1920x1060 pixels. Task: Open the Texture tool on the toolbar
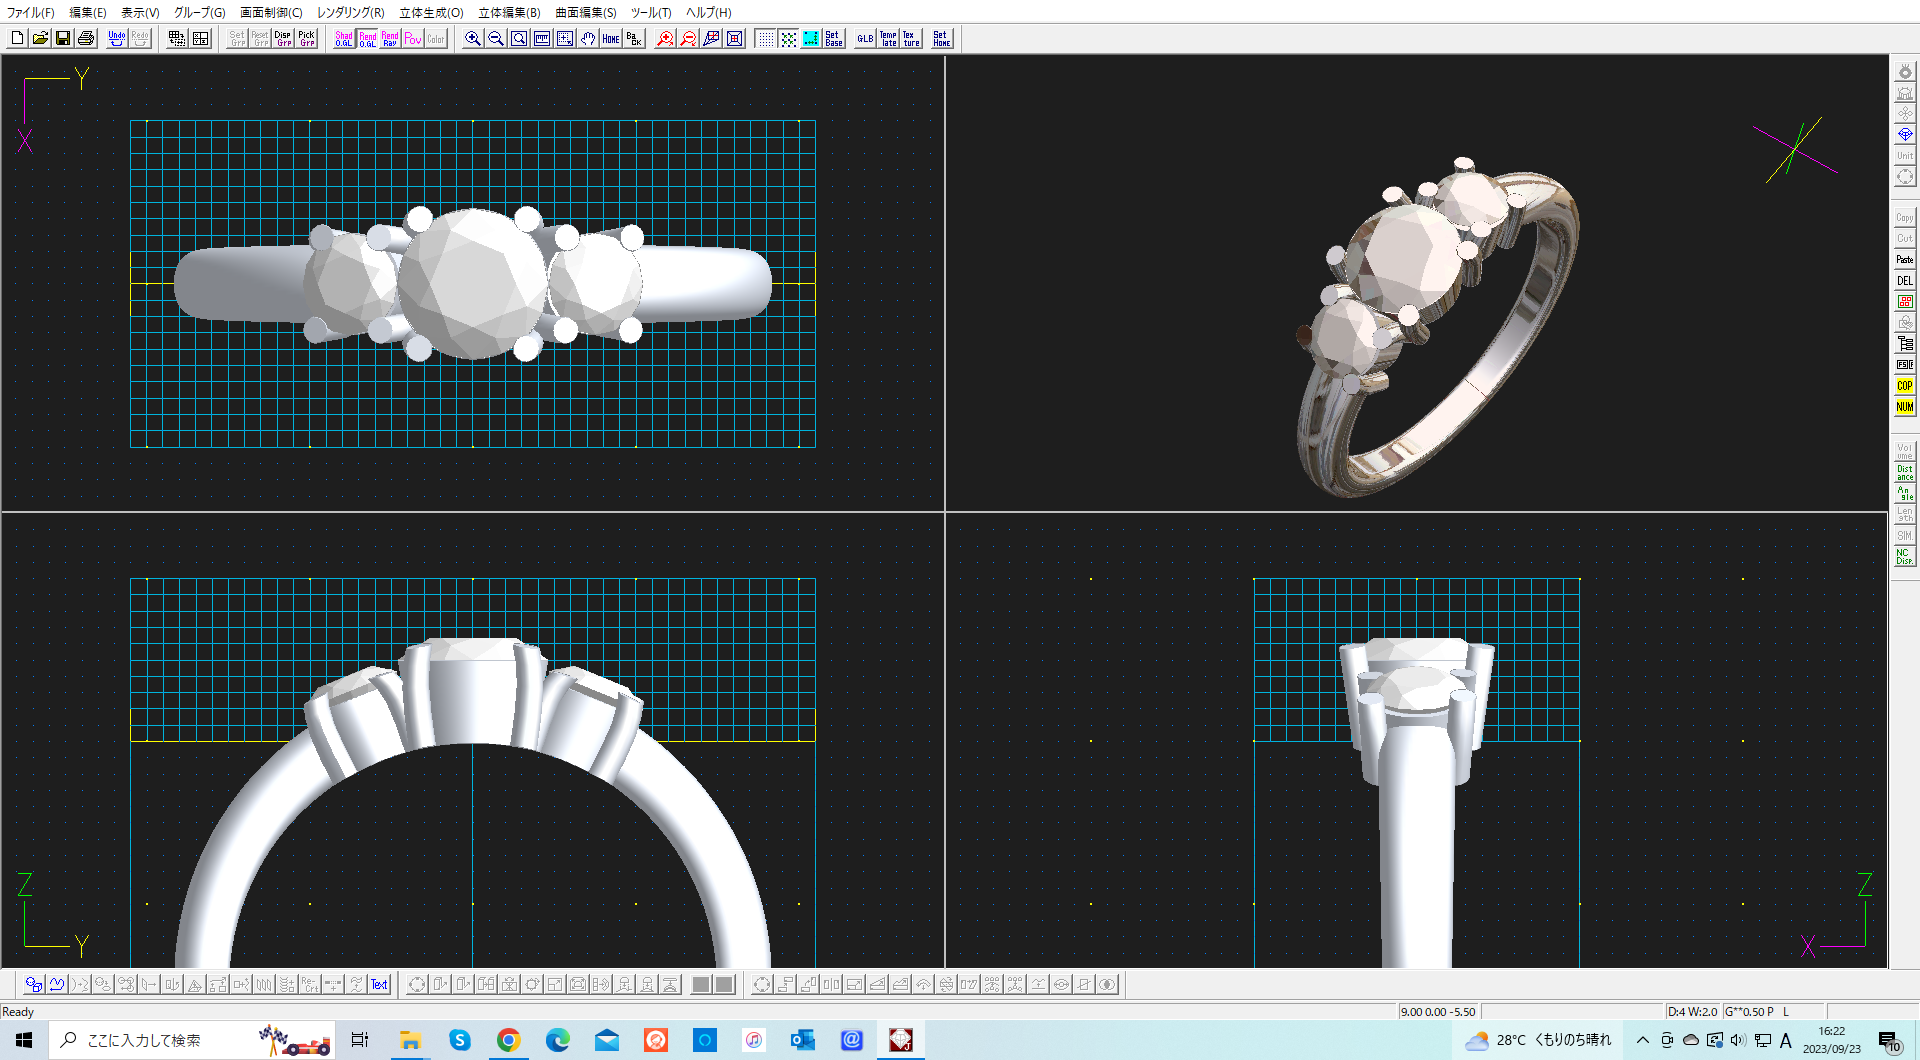point(909,38)
